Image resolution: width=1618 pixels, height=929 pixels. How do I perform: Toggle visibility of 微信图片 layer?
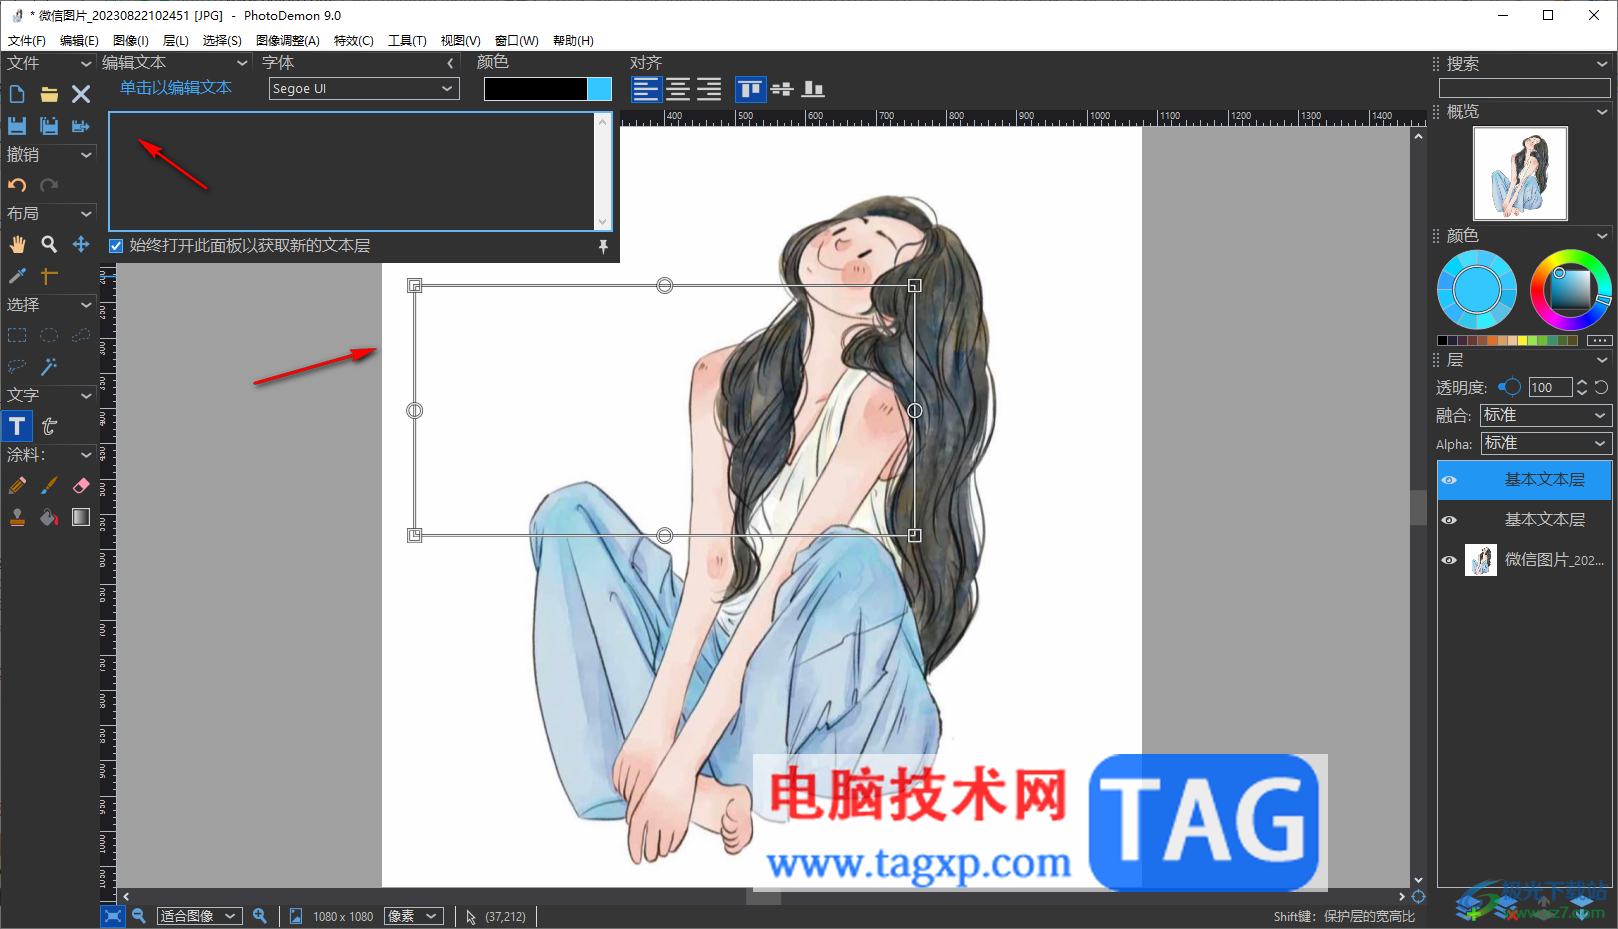point(1449,560)
